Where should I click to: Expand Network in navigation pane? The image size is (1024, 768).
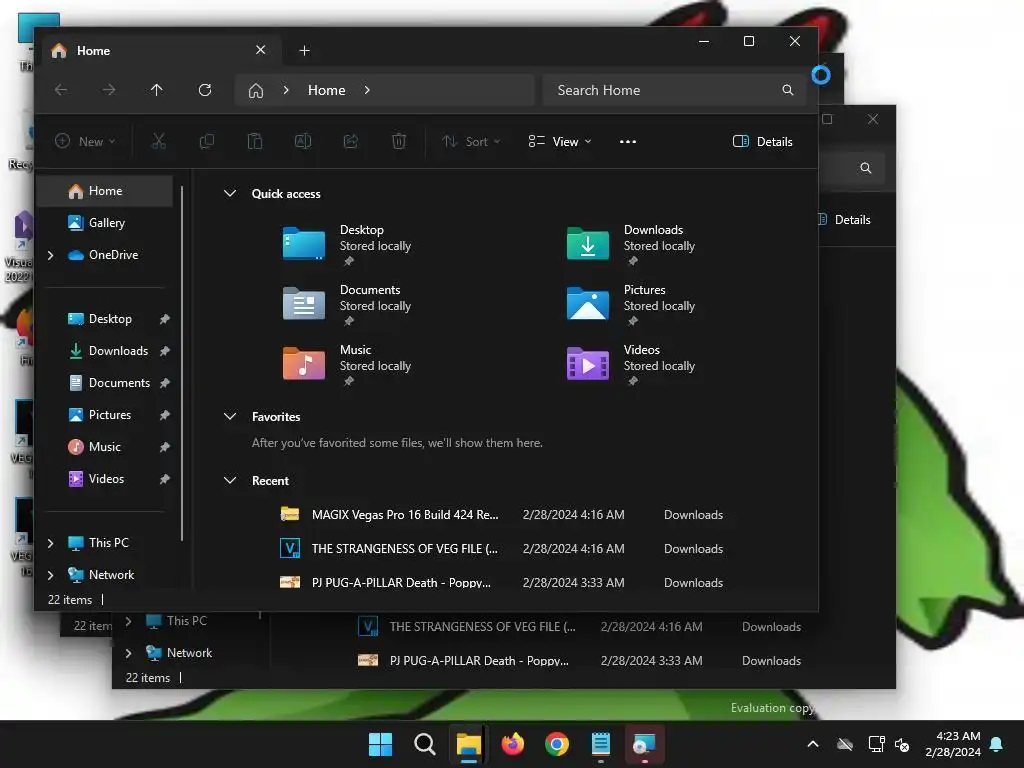pos(50,575)
